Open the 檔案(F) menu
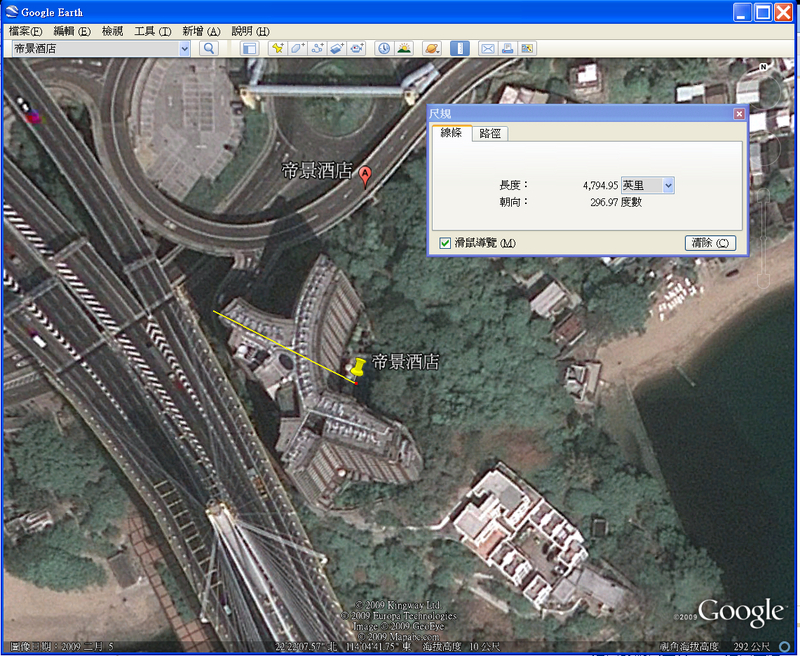This screenshot has height=656, width=800. tap(26, 32)
